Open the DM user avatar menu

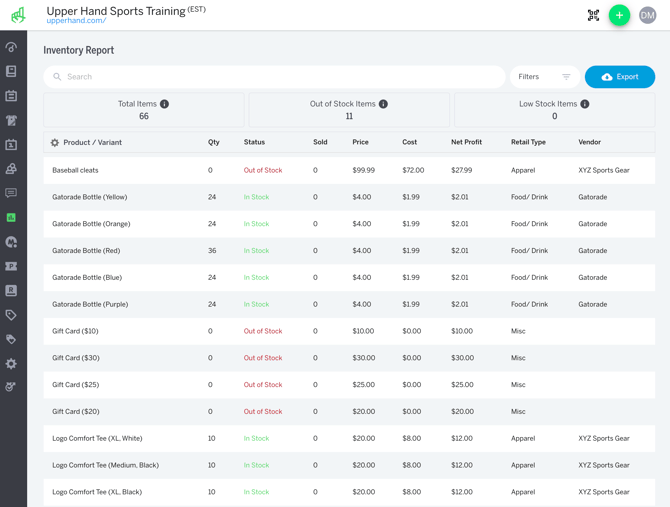coord(648,15)
